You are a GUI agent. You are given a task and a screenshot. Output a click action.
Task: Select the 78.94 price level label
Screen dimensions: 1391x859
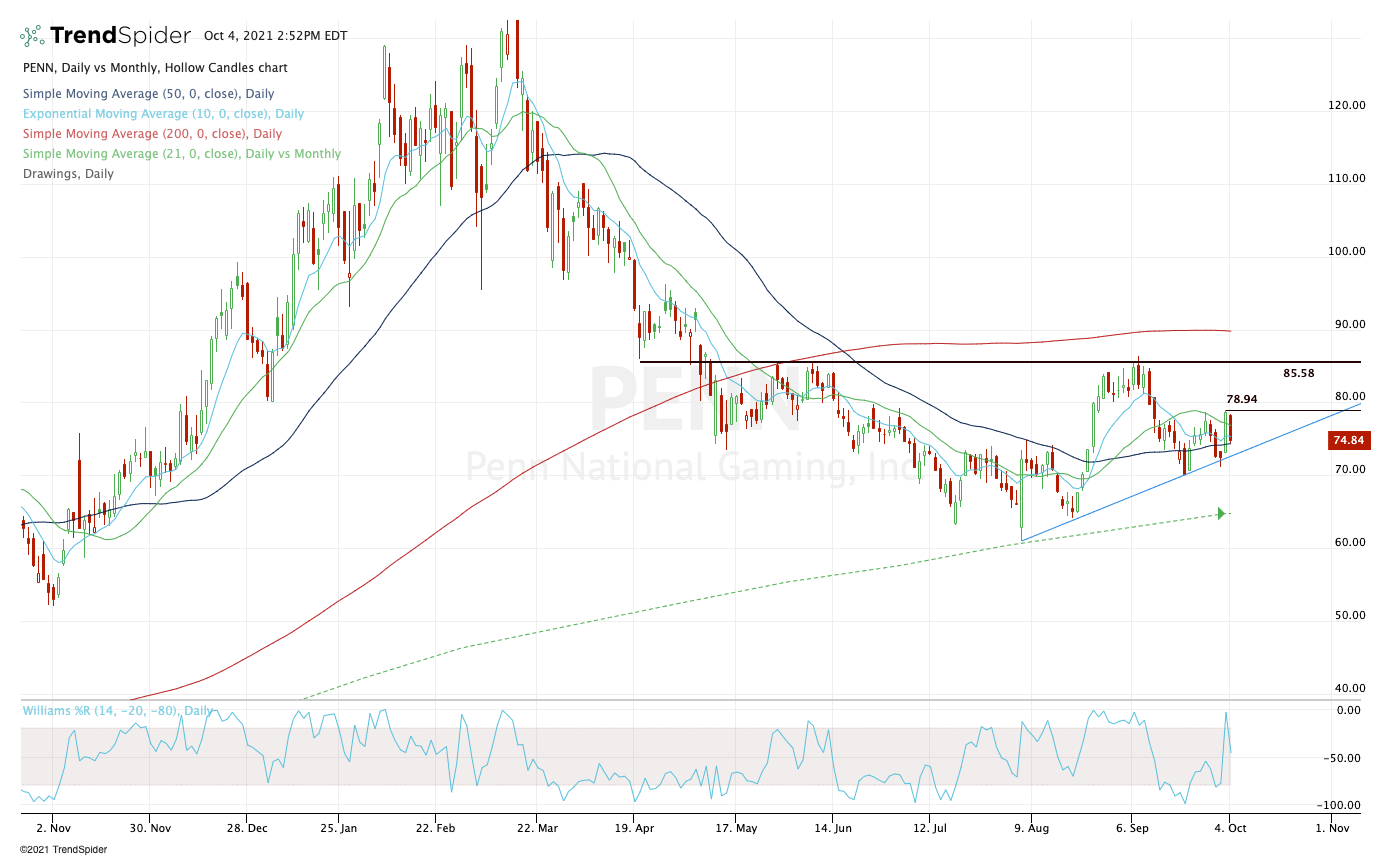(x=1241, y=399)
